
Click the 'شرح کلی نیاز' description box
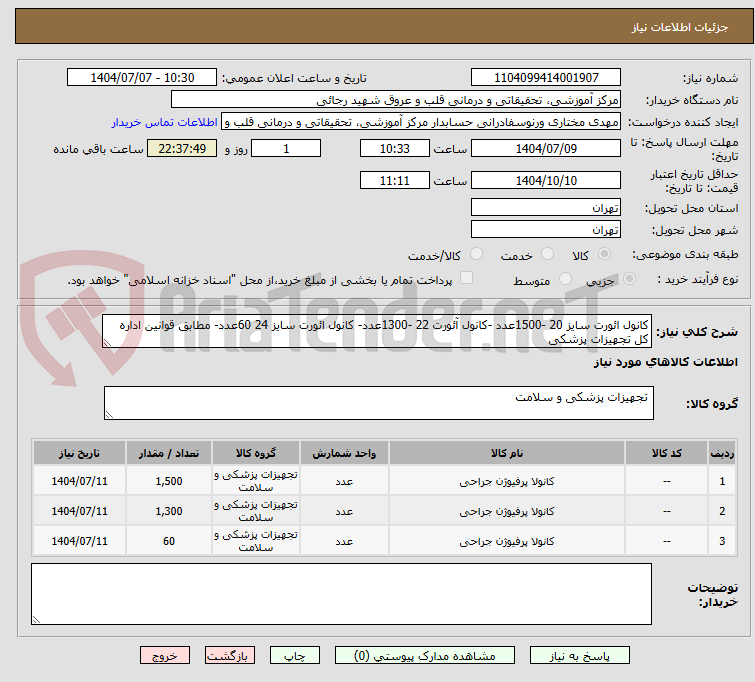click(378, 333)
